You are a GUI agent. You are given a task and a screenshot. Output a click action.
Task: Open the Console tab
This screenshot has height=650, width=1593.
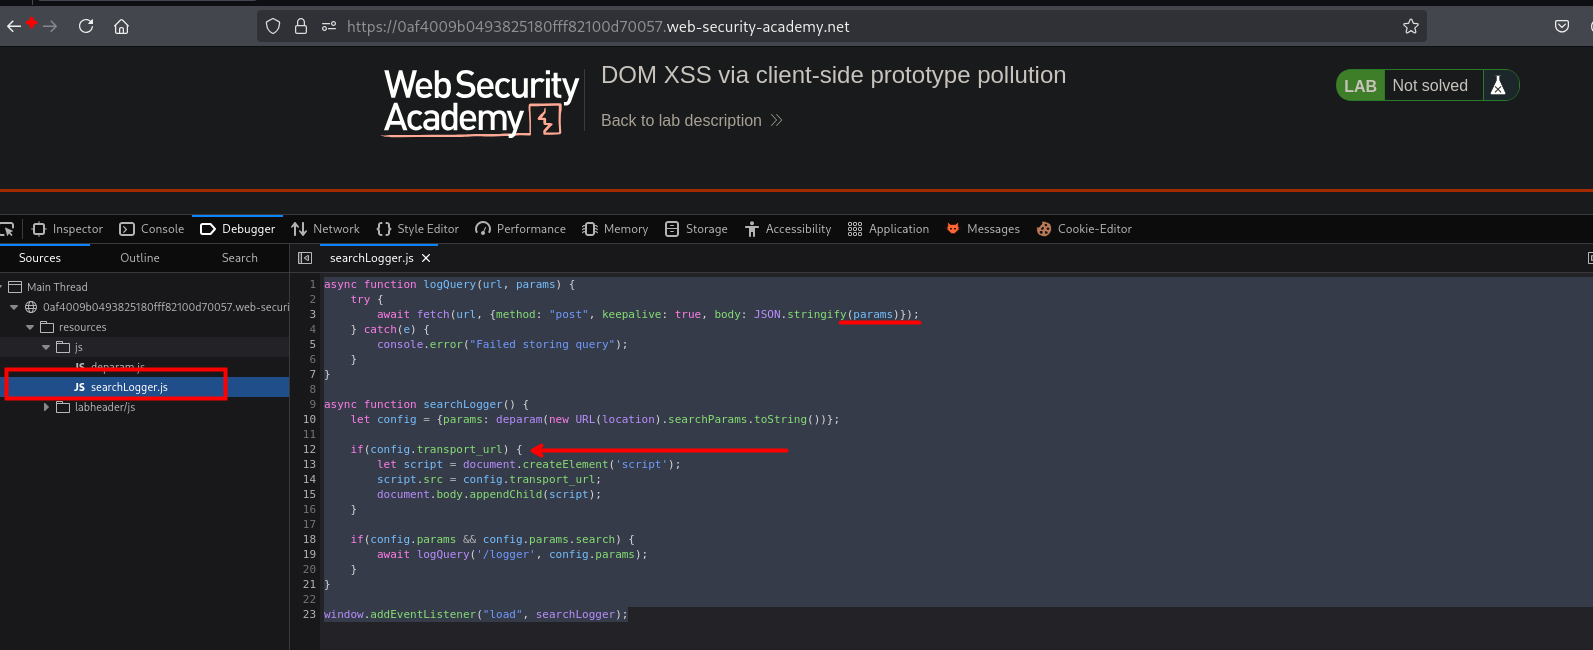(x=152, y=229)
